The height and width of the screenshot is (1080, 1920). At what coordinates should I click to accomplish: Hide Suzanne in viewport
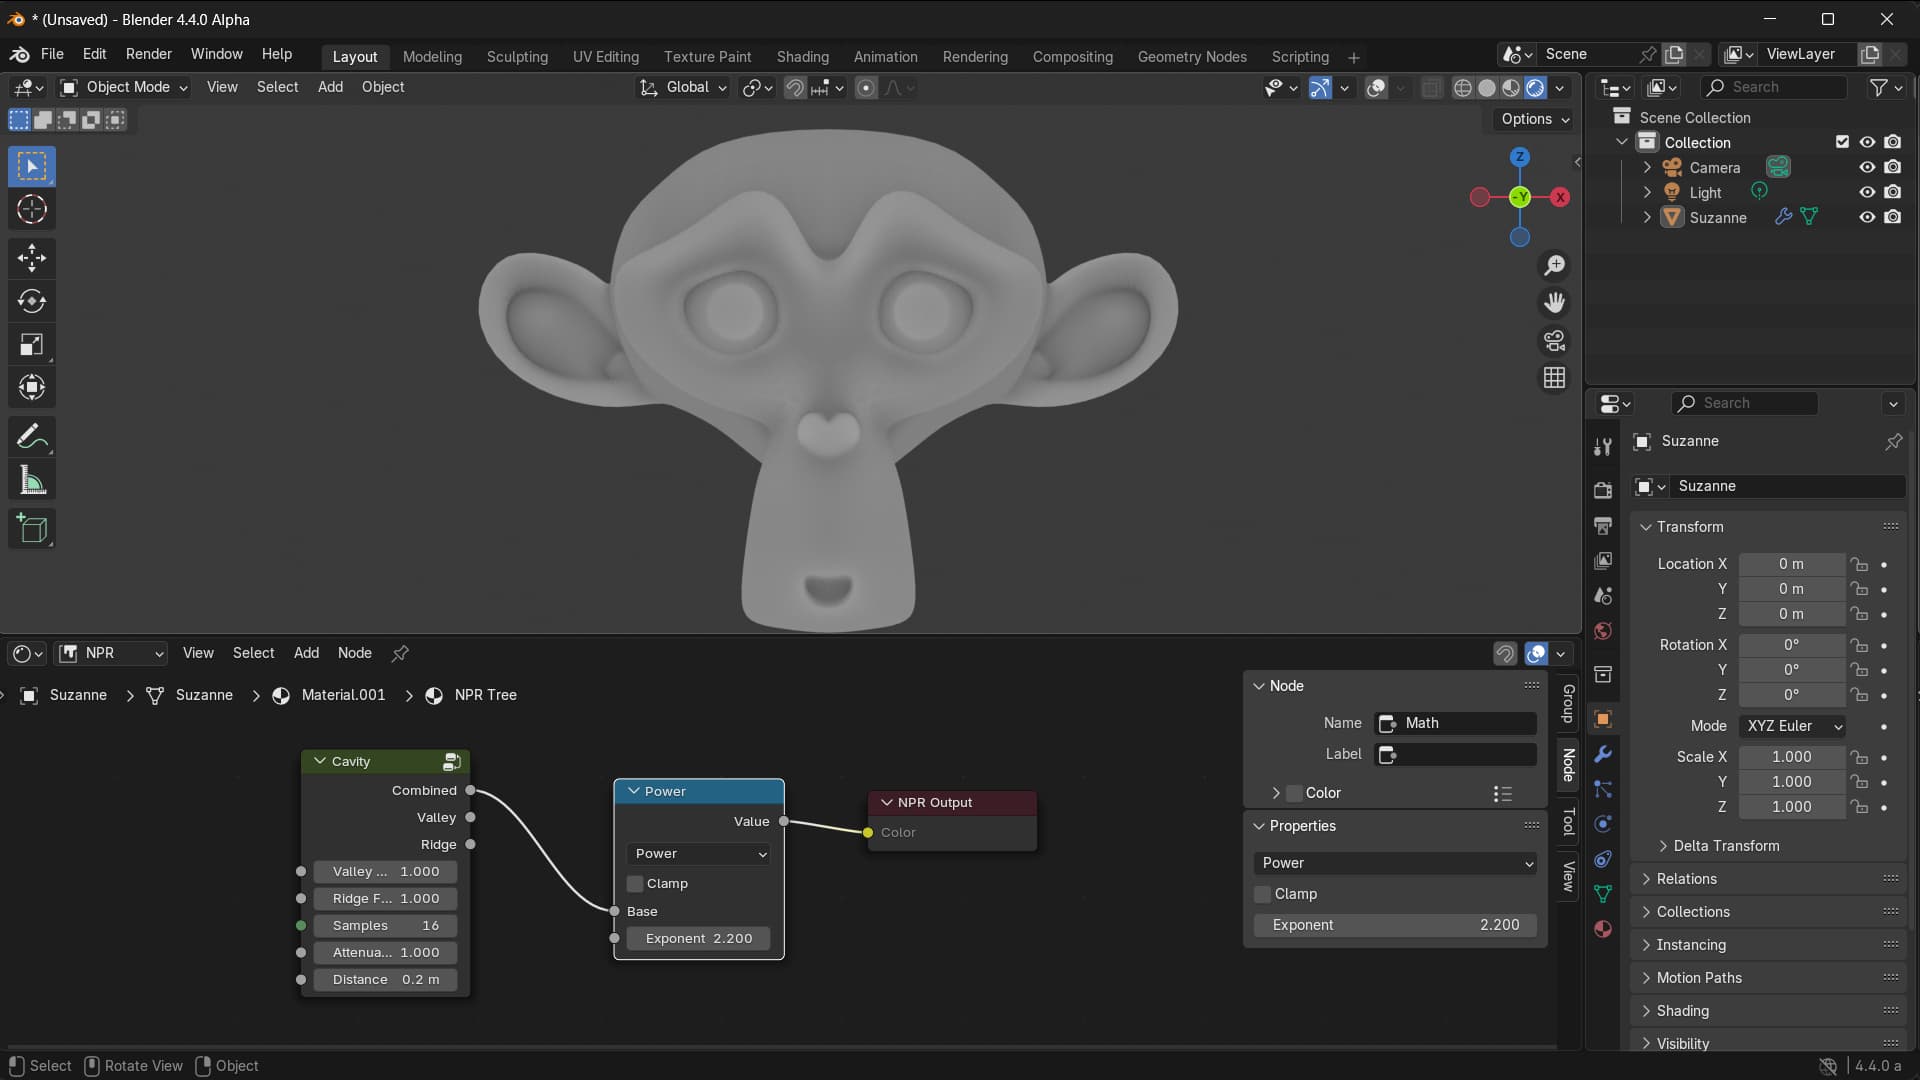pos(1867,217)
